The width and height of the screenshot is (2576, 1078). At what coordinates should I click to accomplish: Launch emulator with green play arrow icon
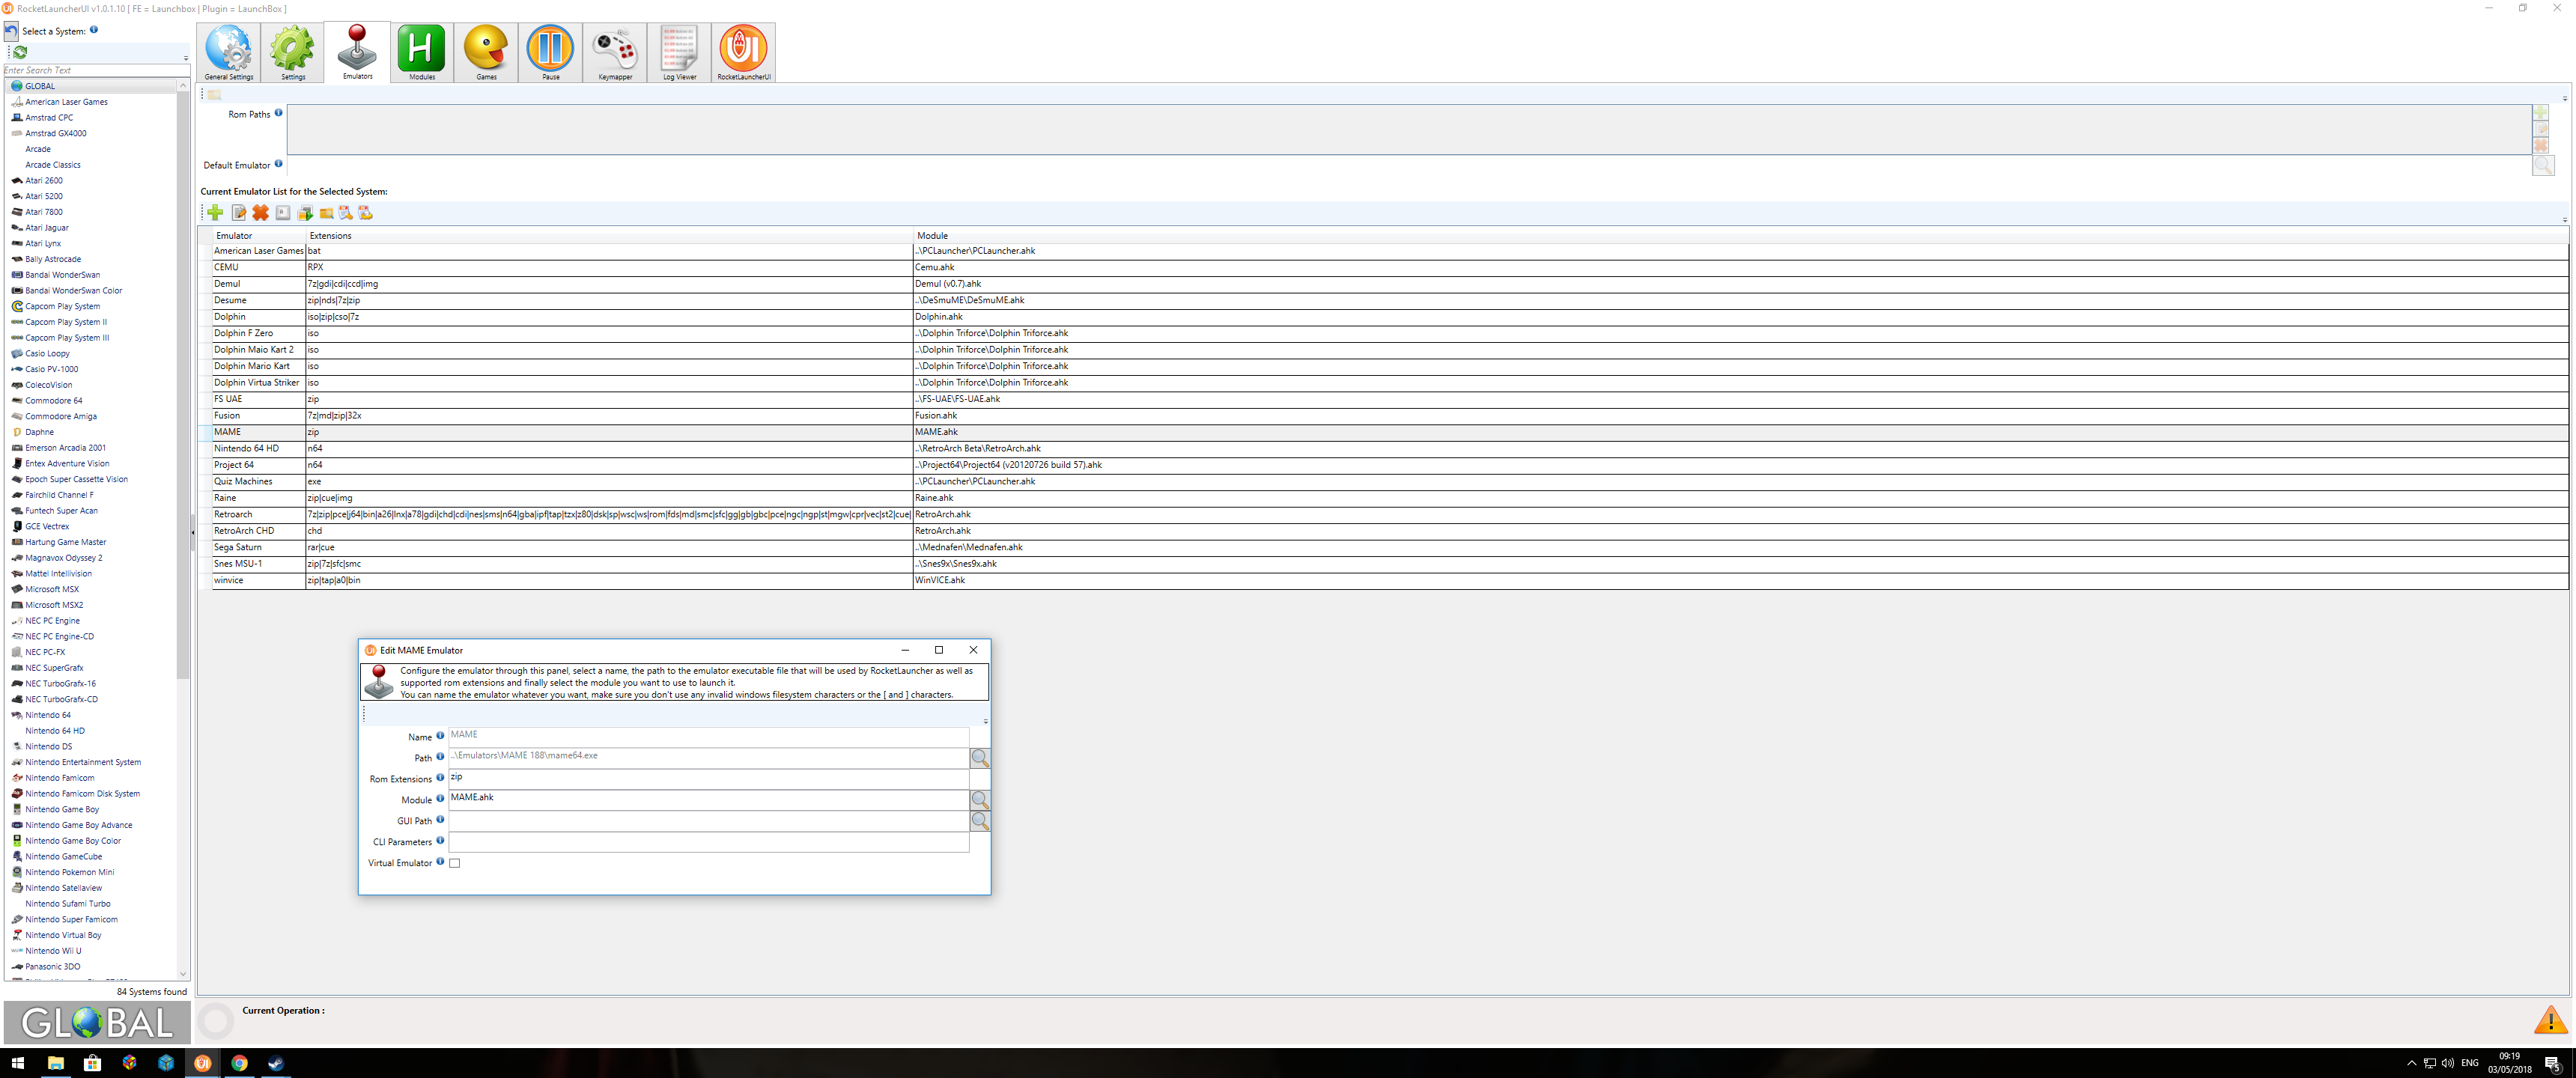click(305, 212)
